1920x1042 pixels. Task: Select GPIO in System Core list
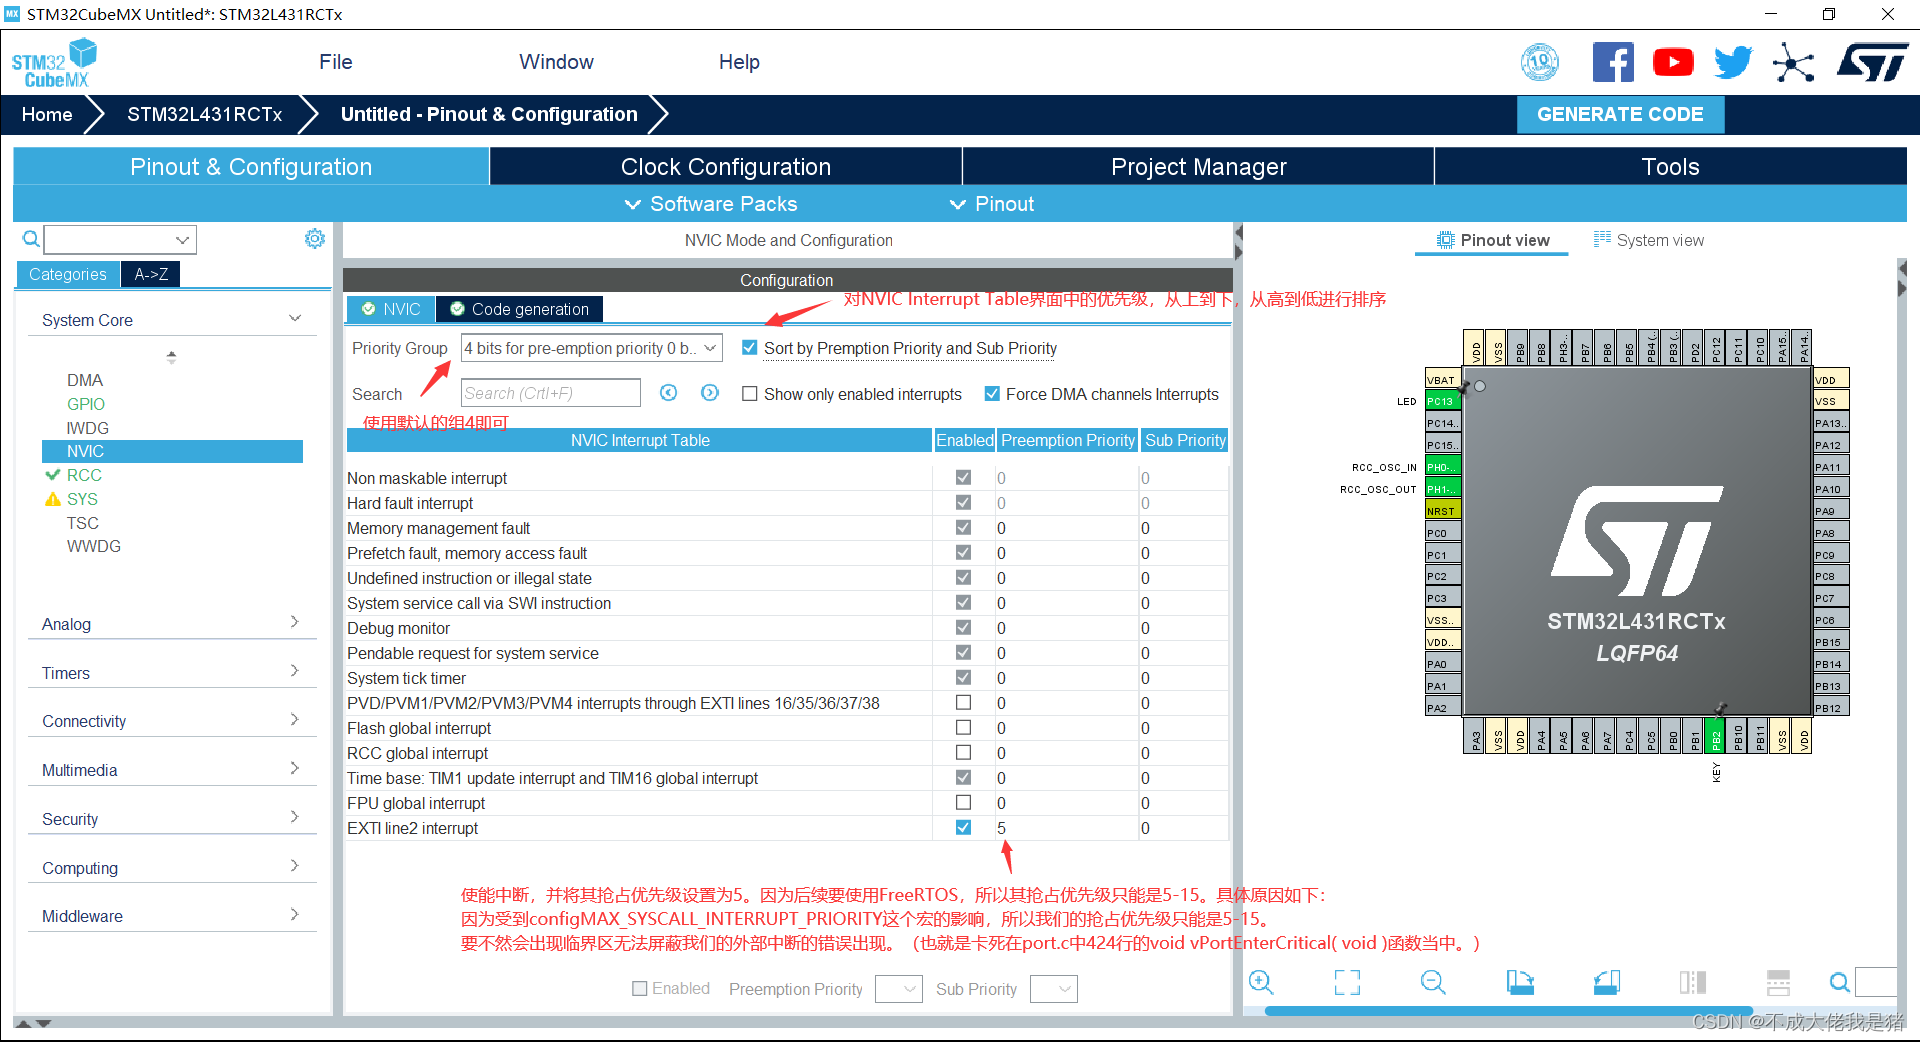tap(86, 404)
